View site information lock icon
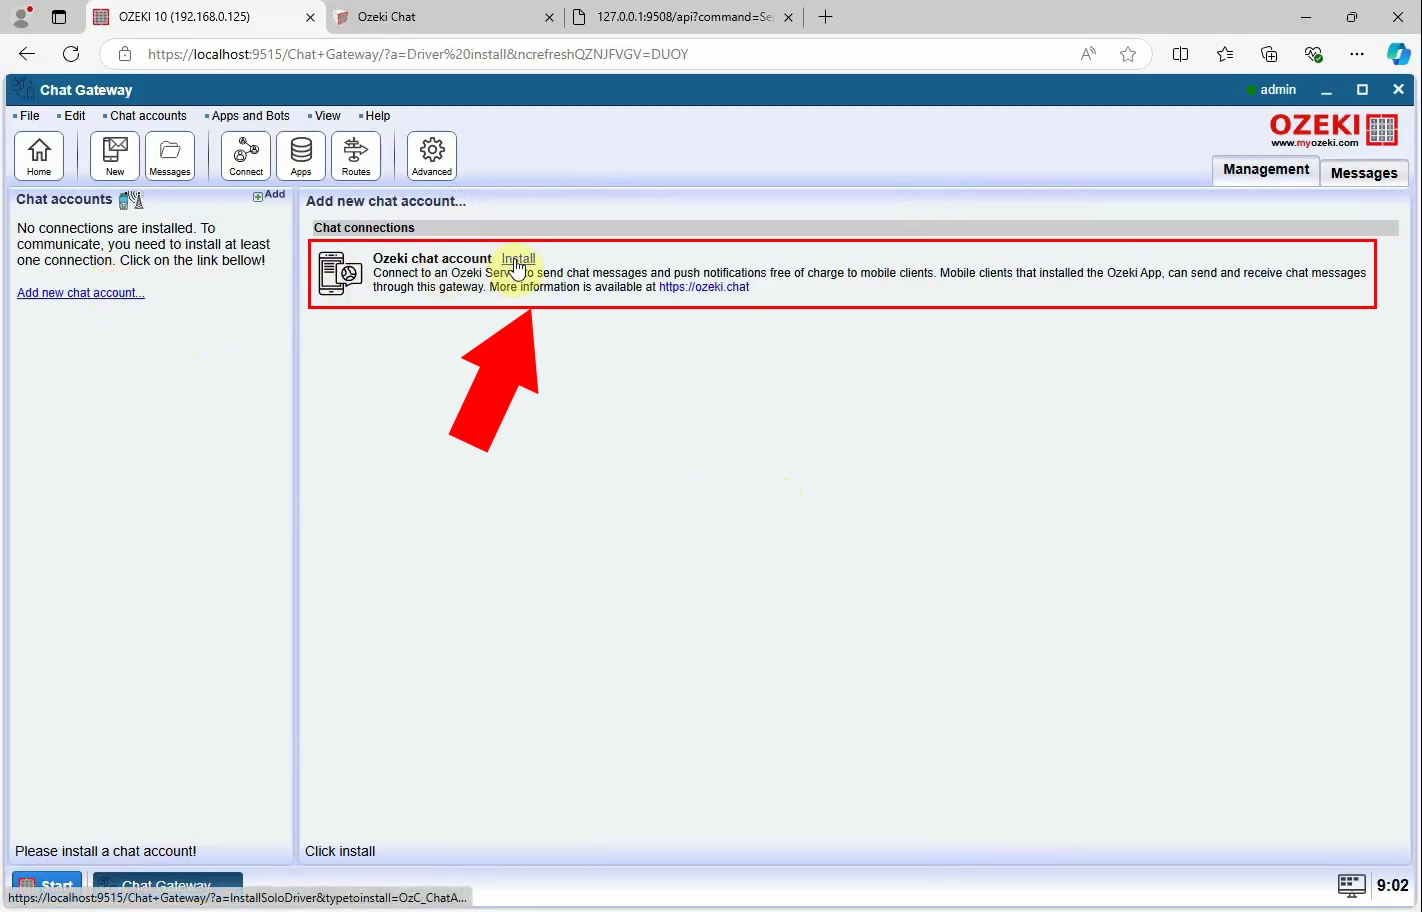The width and height of the screenshot is (1422, 912). [x=125, y=54]
